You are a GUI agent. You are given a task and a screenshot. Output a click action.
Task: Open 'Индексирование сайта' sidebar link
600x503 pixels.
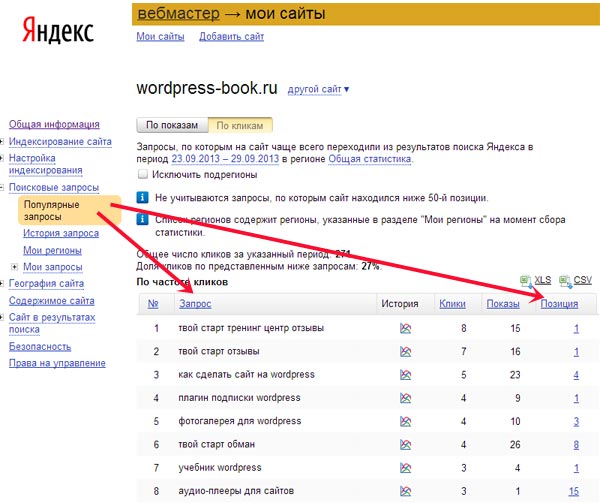(x=60, y=142)
